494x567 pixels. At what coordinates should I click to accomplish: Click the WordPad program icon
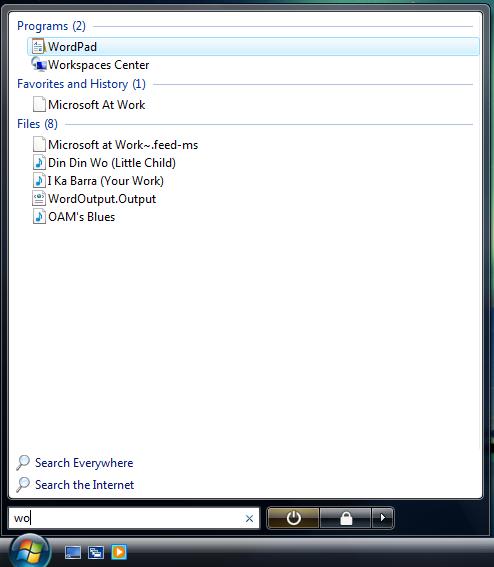(x=38, y=47)
